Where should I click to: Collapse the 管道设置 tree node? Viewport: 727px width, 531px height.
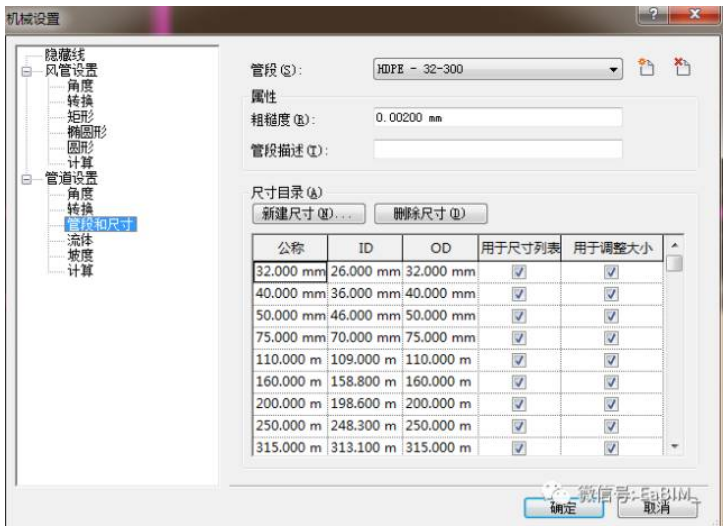(x=27, y=179)
